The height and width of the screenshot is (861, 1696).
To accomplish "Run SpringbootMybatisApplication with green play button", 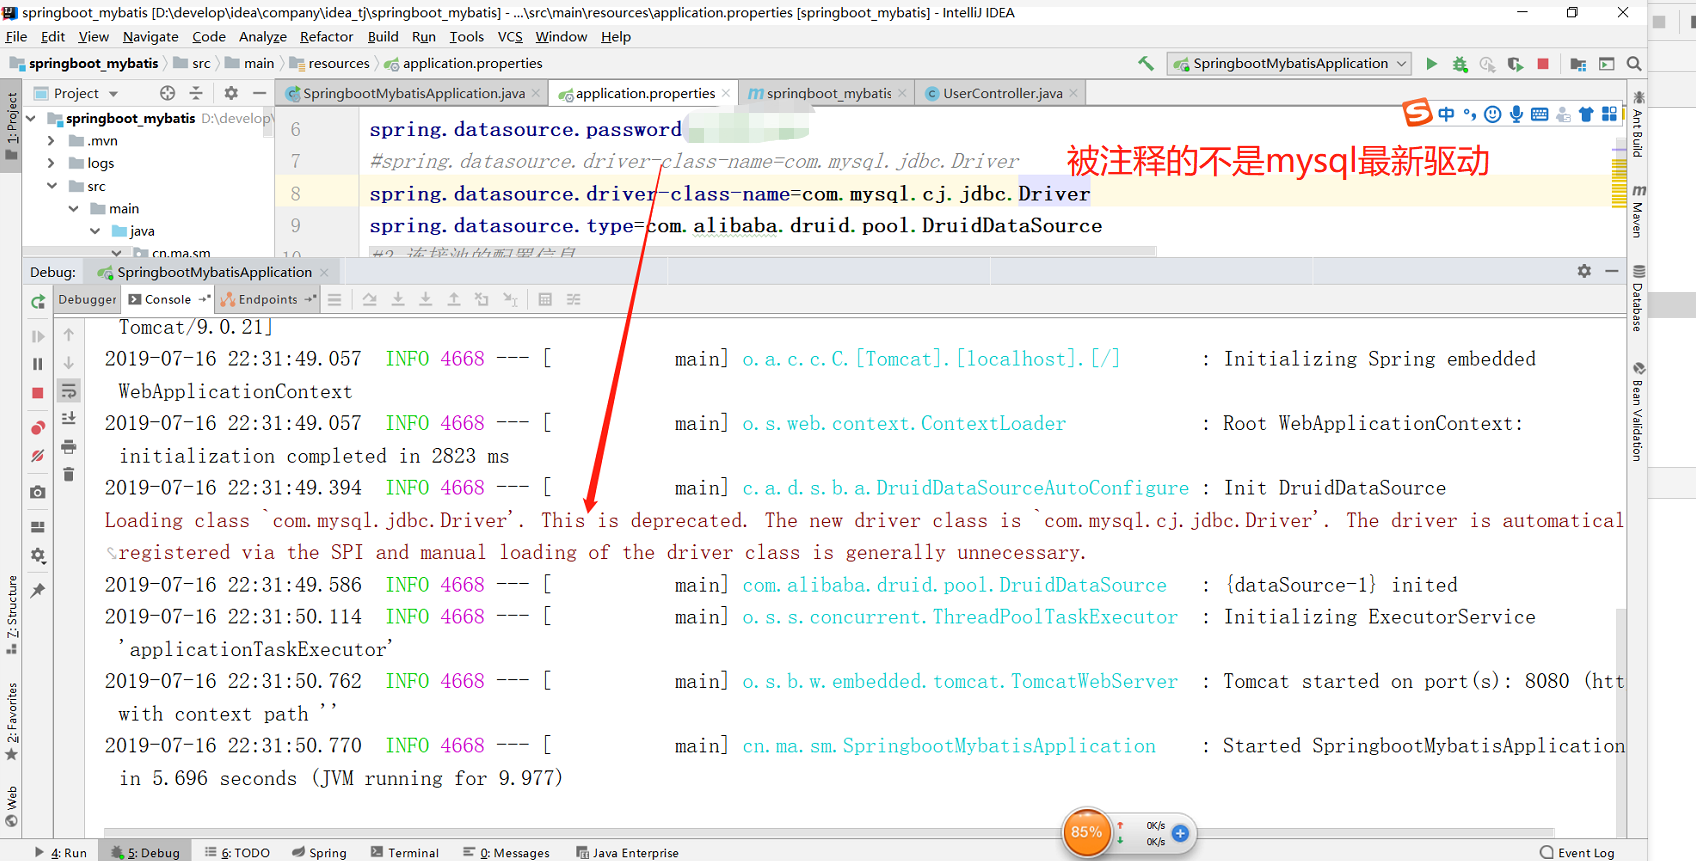I will point(1432,63).
